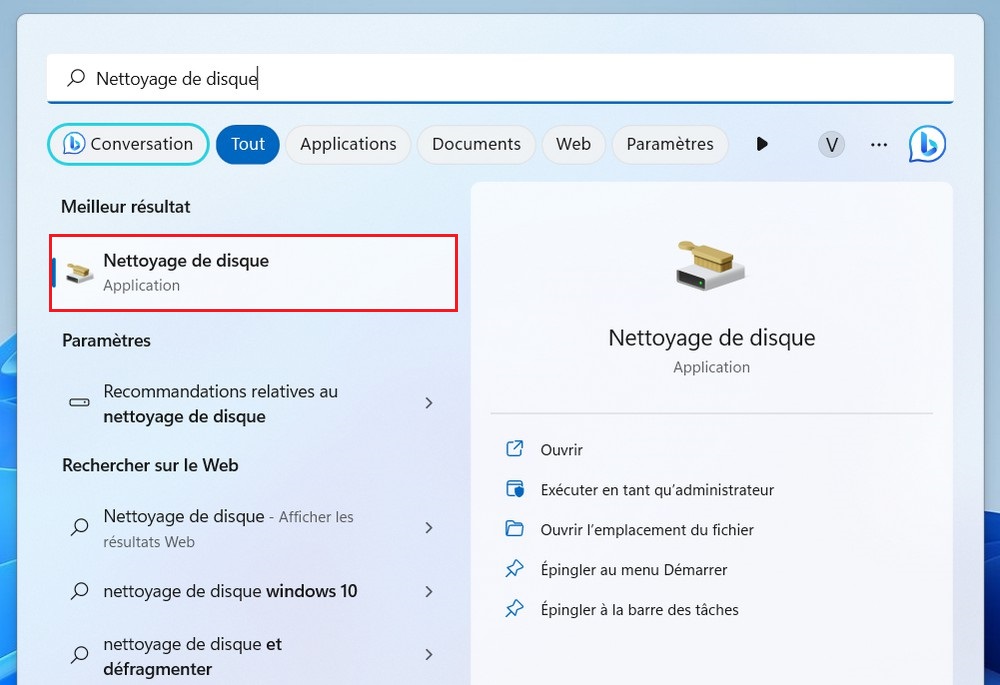Click the Bing chat icon at top right
Screen dimensions: 1000x685
[x=927, y=144]
